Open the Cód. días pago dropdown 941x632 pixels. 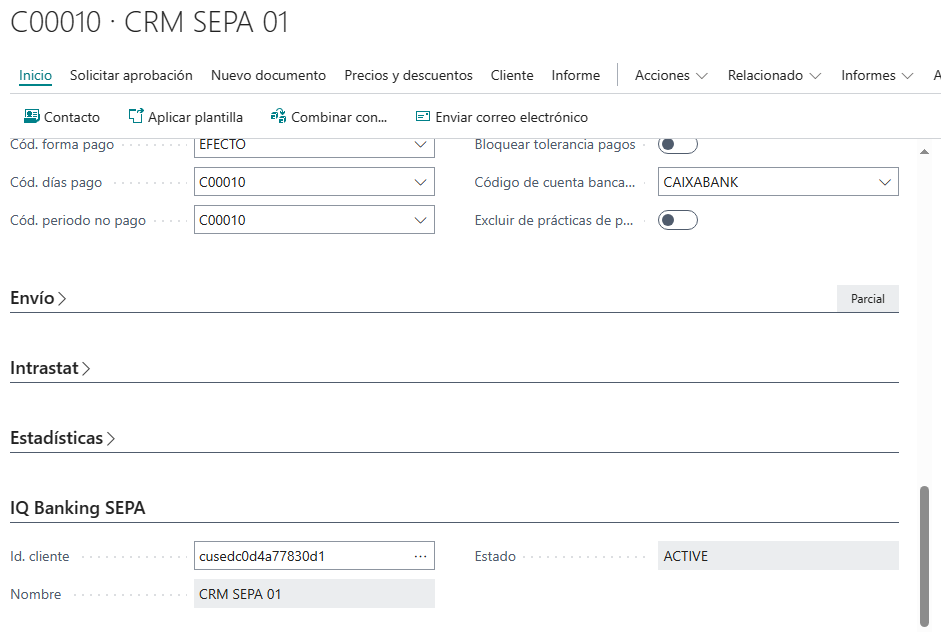tap(420, 183)
